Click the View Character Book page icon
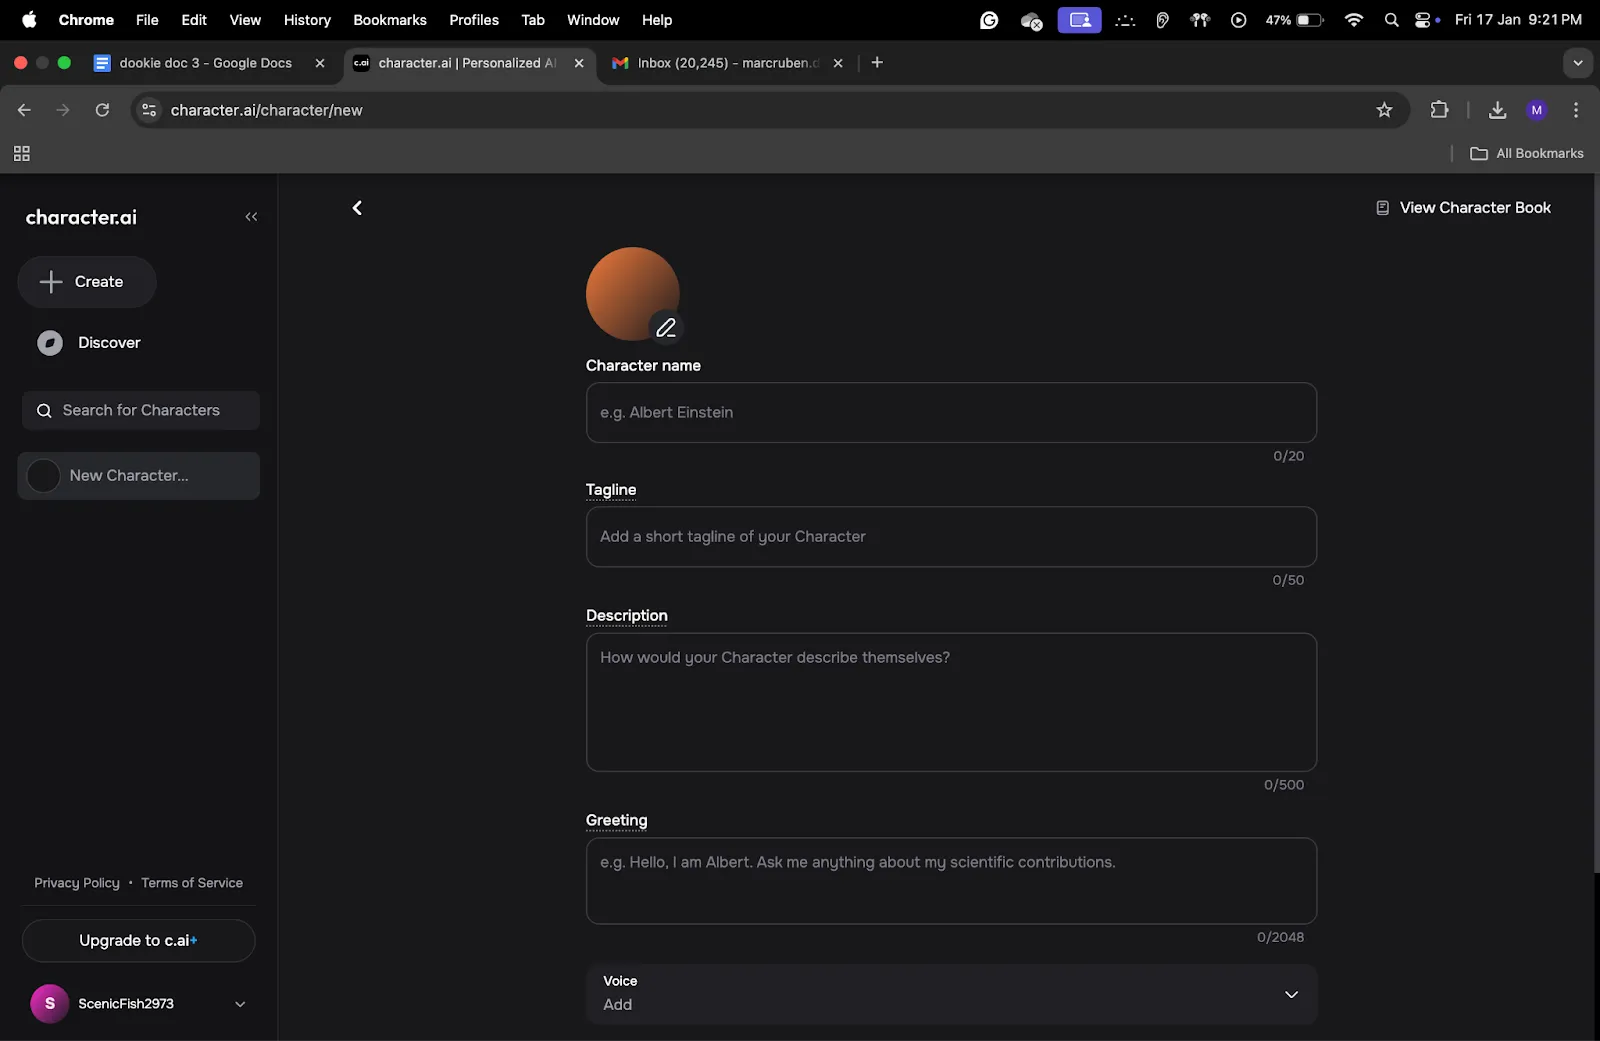1600x1041 pixels. (x=1382, y=208)
